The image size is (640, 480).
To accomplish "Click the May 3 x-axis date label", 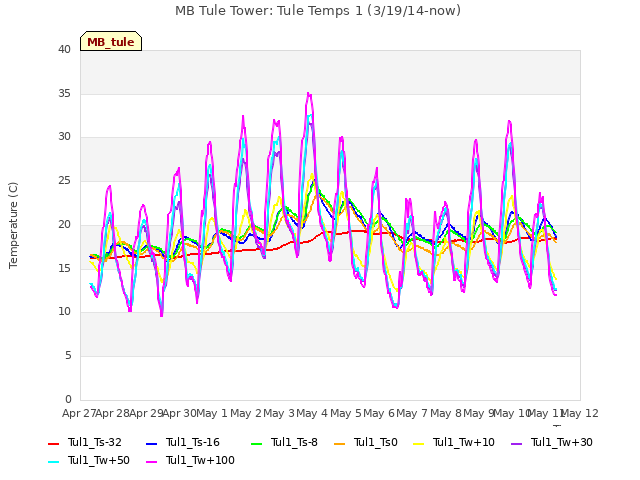I will [279, 413].
